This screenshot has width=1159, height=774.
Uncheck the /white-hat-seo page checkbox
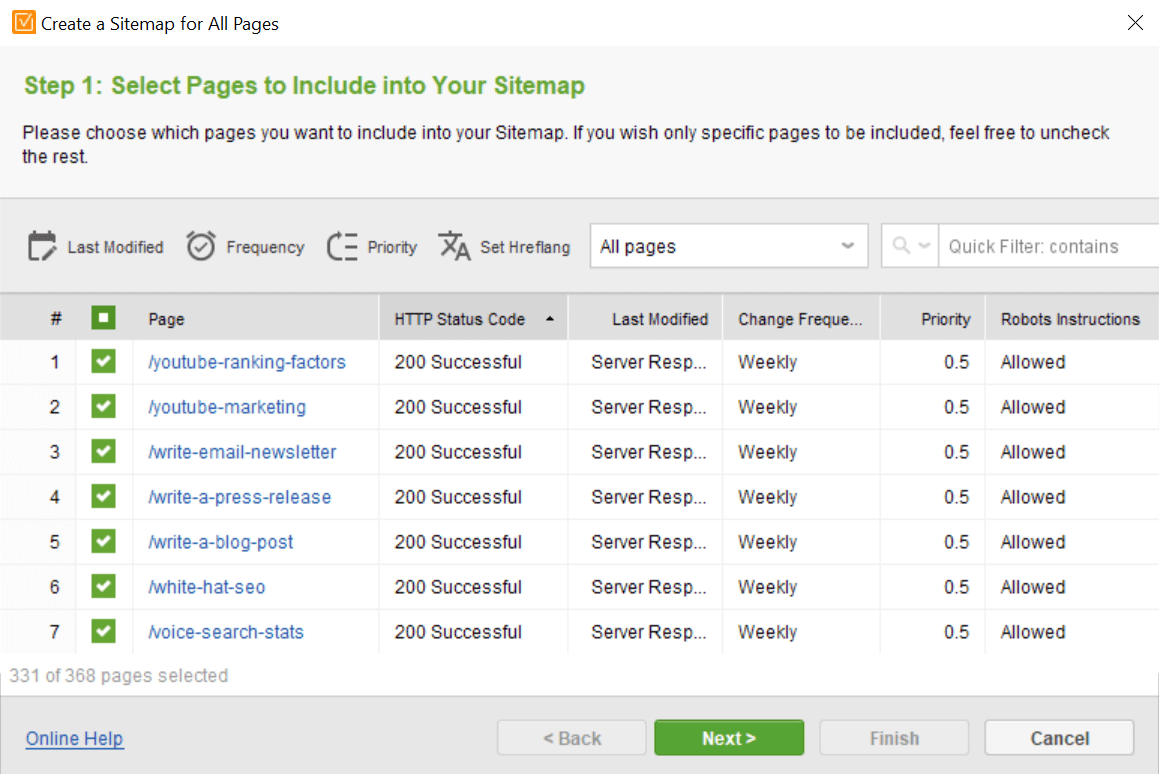point(103,586)
